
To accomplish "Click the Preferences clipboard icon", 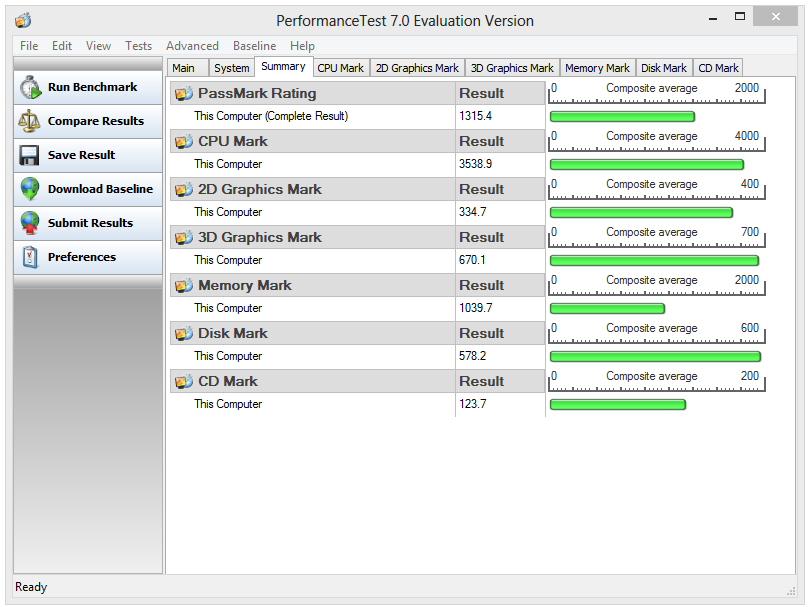I will click(30, 257).
